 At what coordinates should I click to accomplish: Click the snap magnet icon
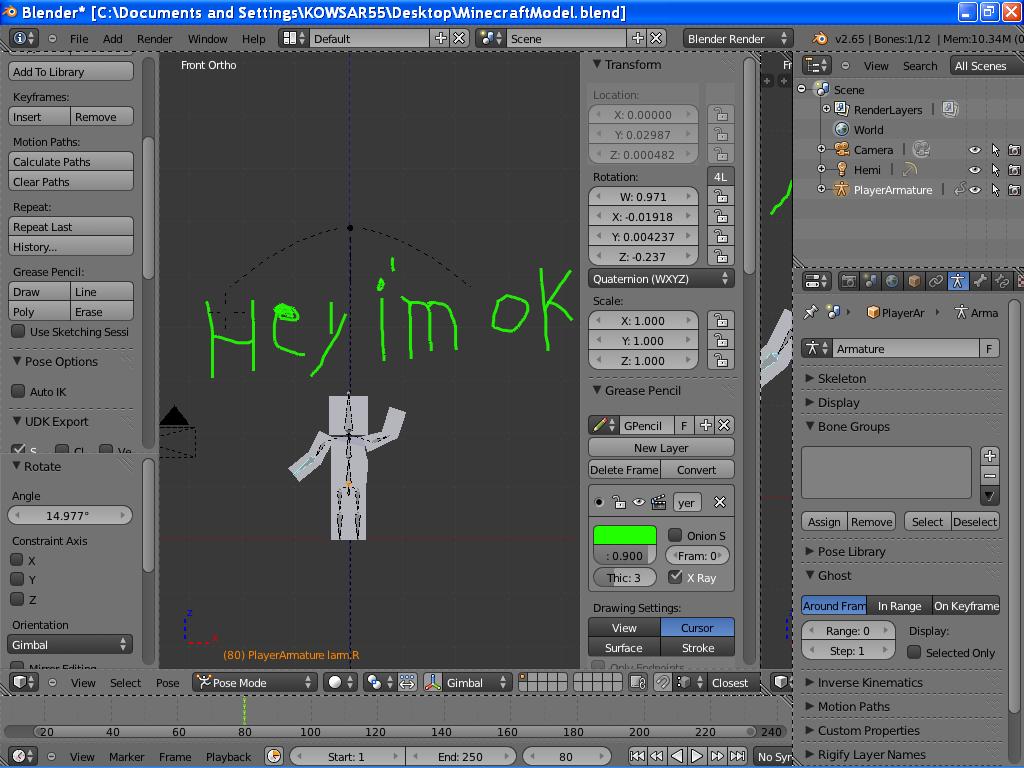click(663, 682)
